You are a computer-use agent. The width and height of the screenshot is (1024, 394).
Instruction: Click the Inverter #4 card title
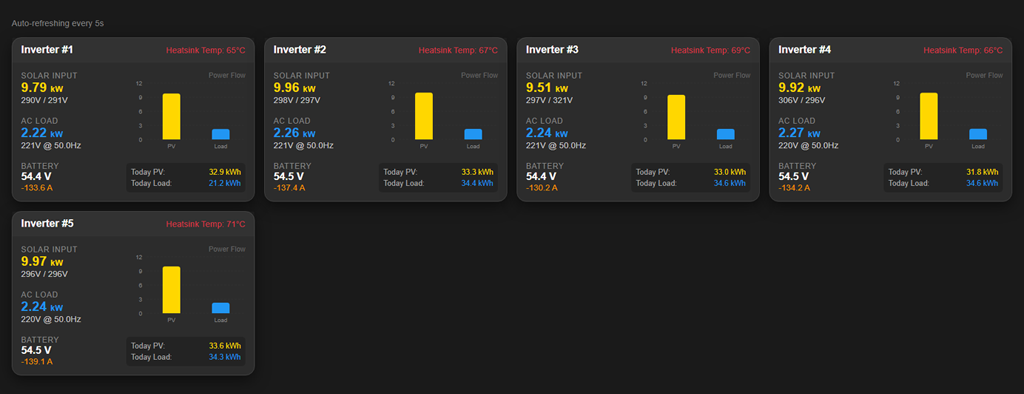805,50
